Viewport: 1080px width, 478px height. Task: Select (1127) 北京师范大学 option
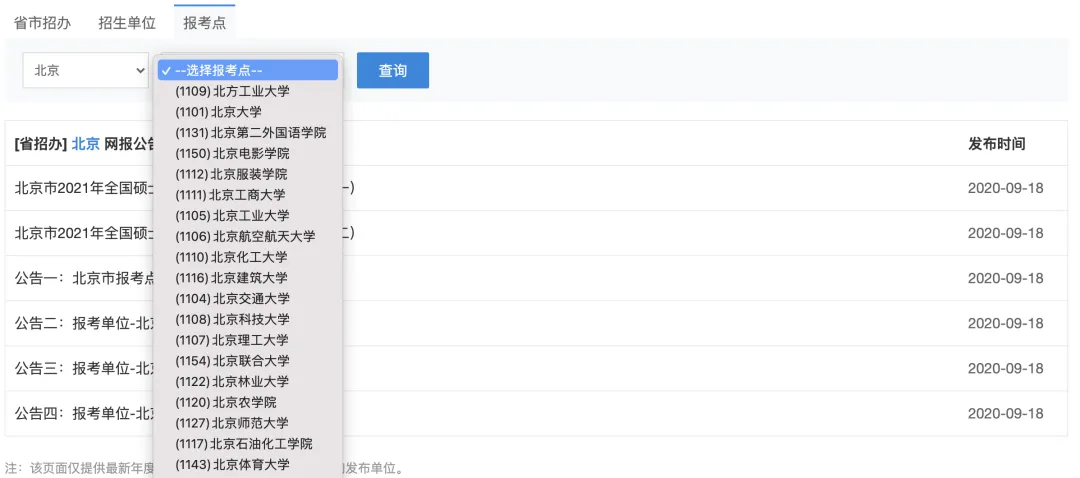click(248, 422)
